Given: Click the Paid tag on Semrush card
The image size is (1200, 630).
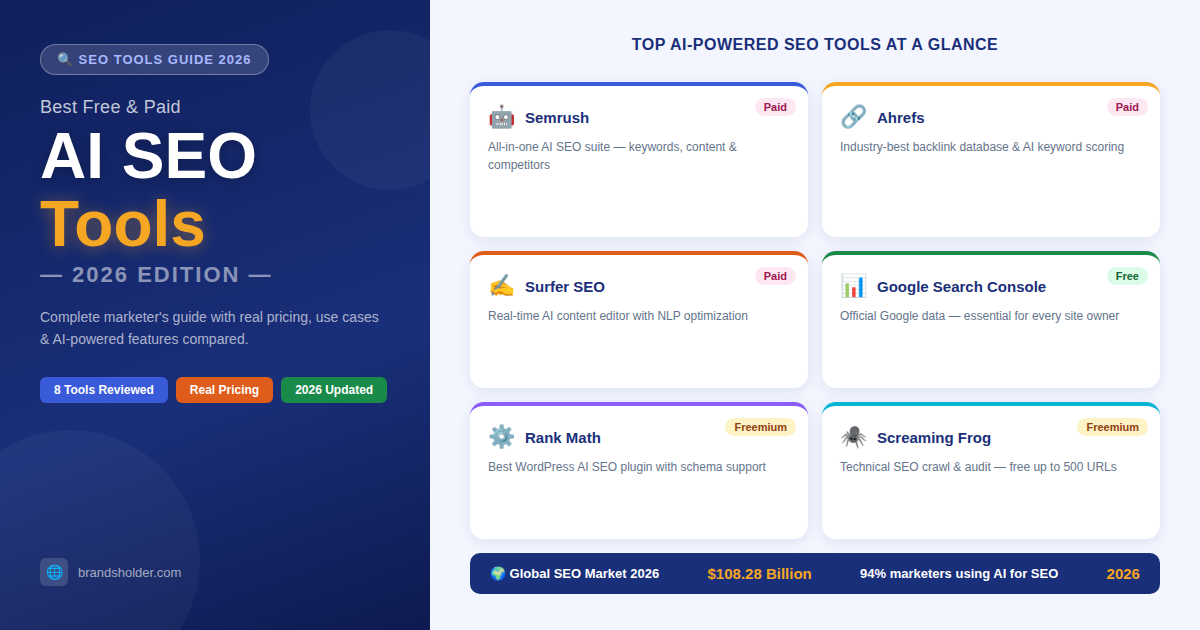Looking at the screenshot, I should 775,107.
